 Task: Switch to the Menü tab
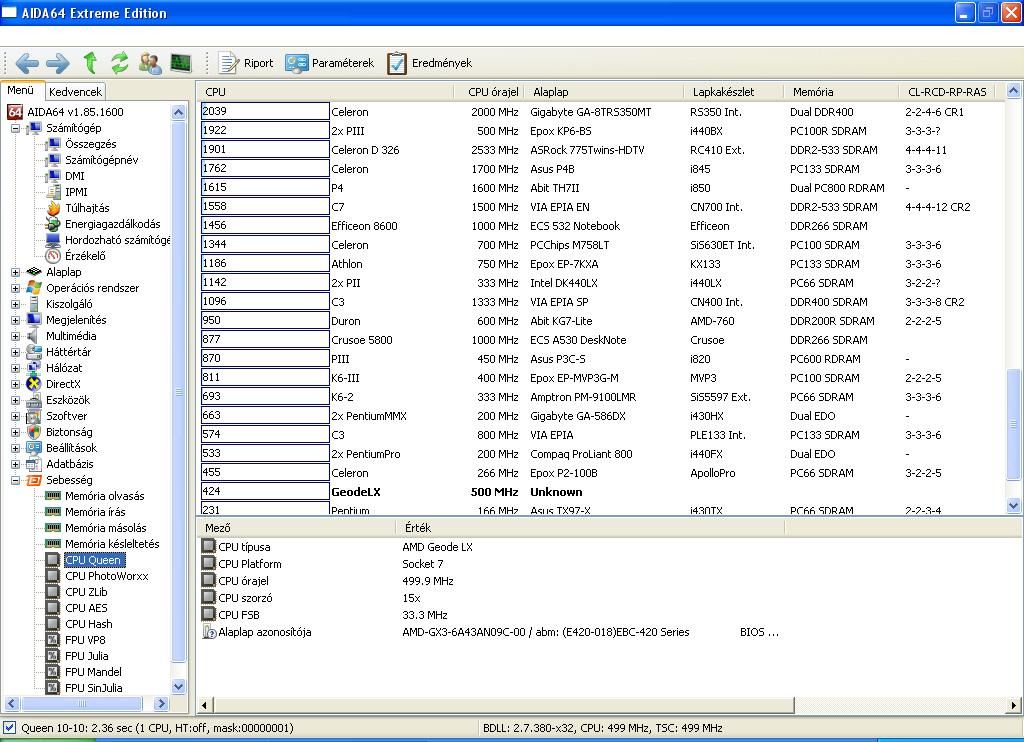(21, 90)
